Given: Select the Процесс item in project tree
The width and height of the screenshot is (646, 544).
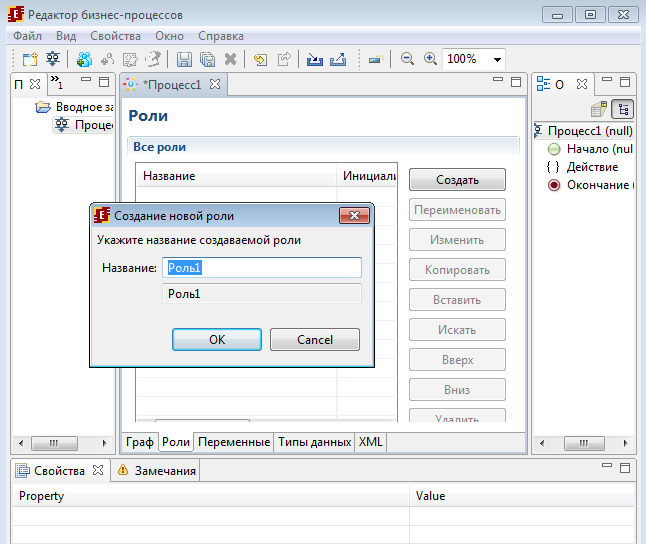Looking at the screenshot, I should click(x=84, y=125).
